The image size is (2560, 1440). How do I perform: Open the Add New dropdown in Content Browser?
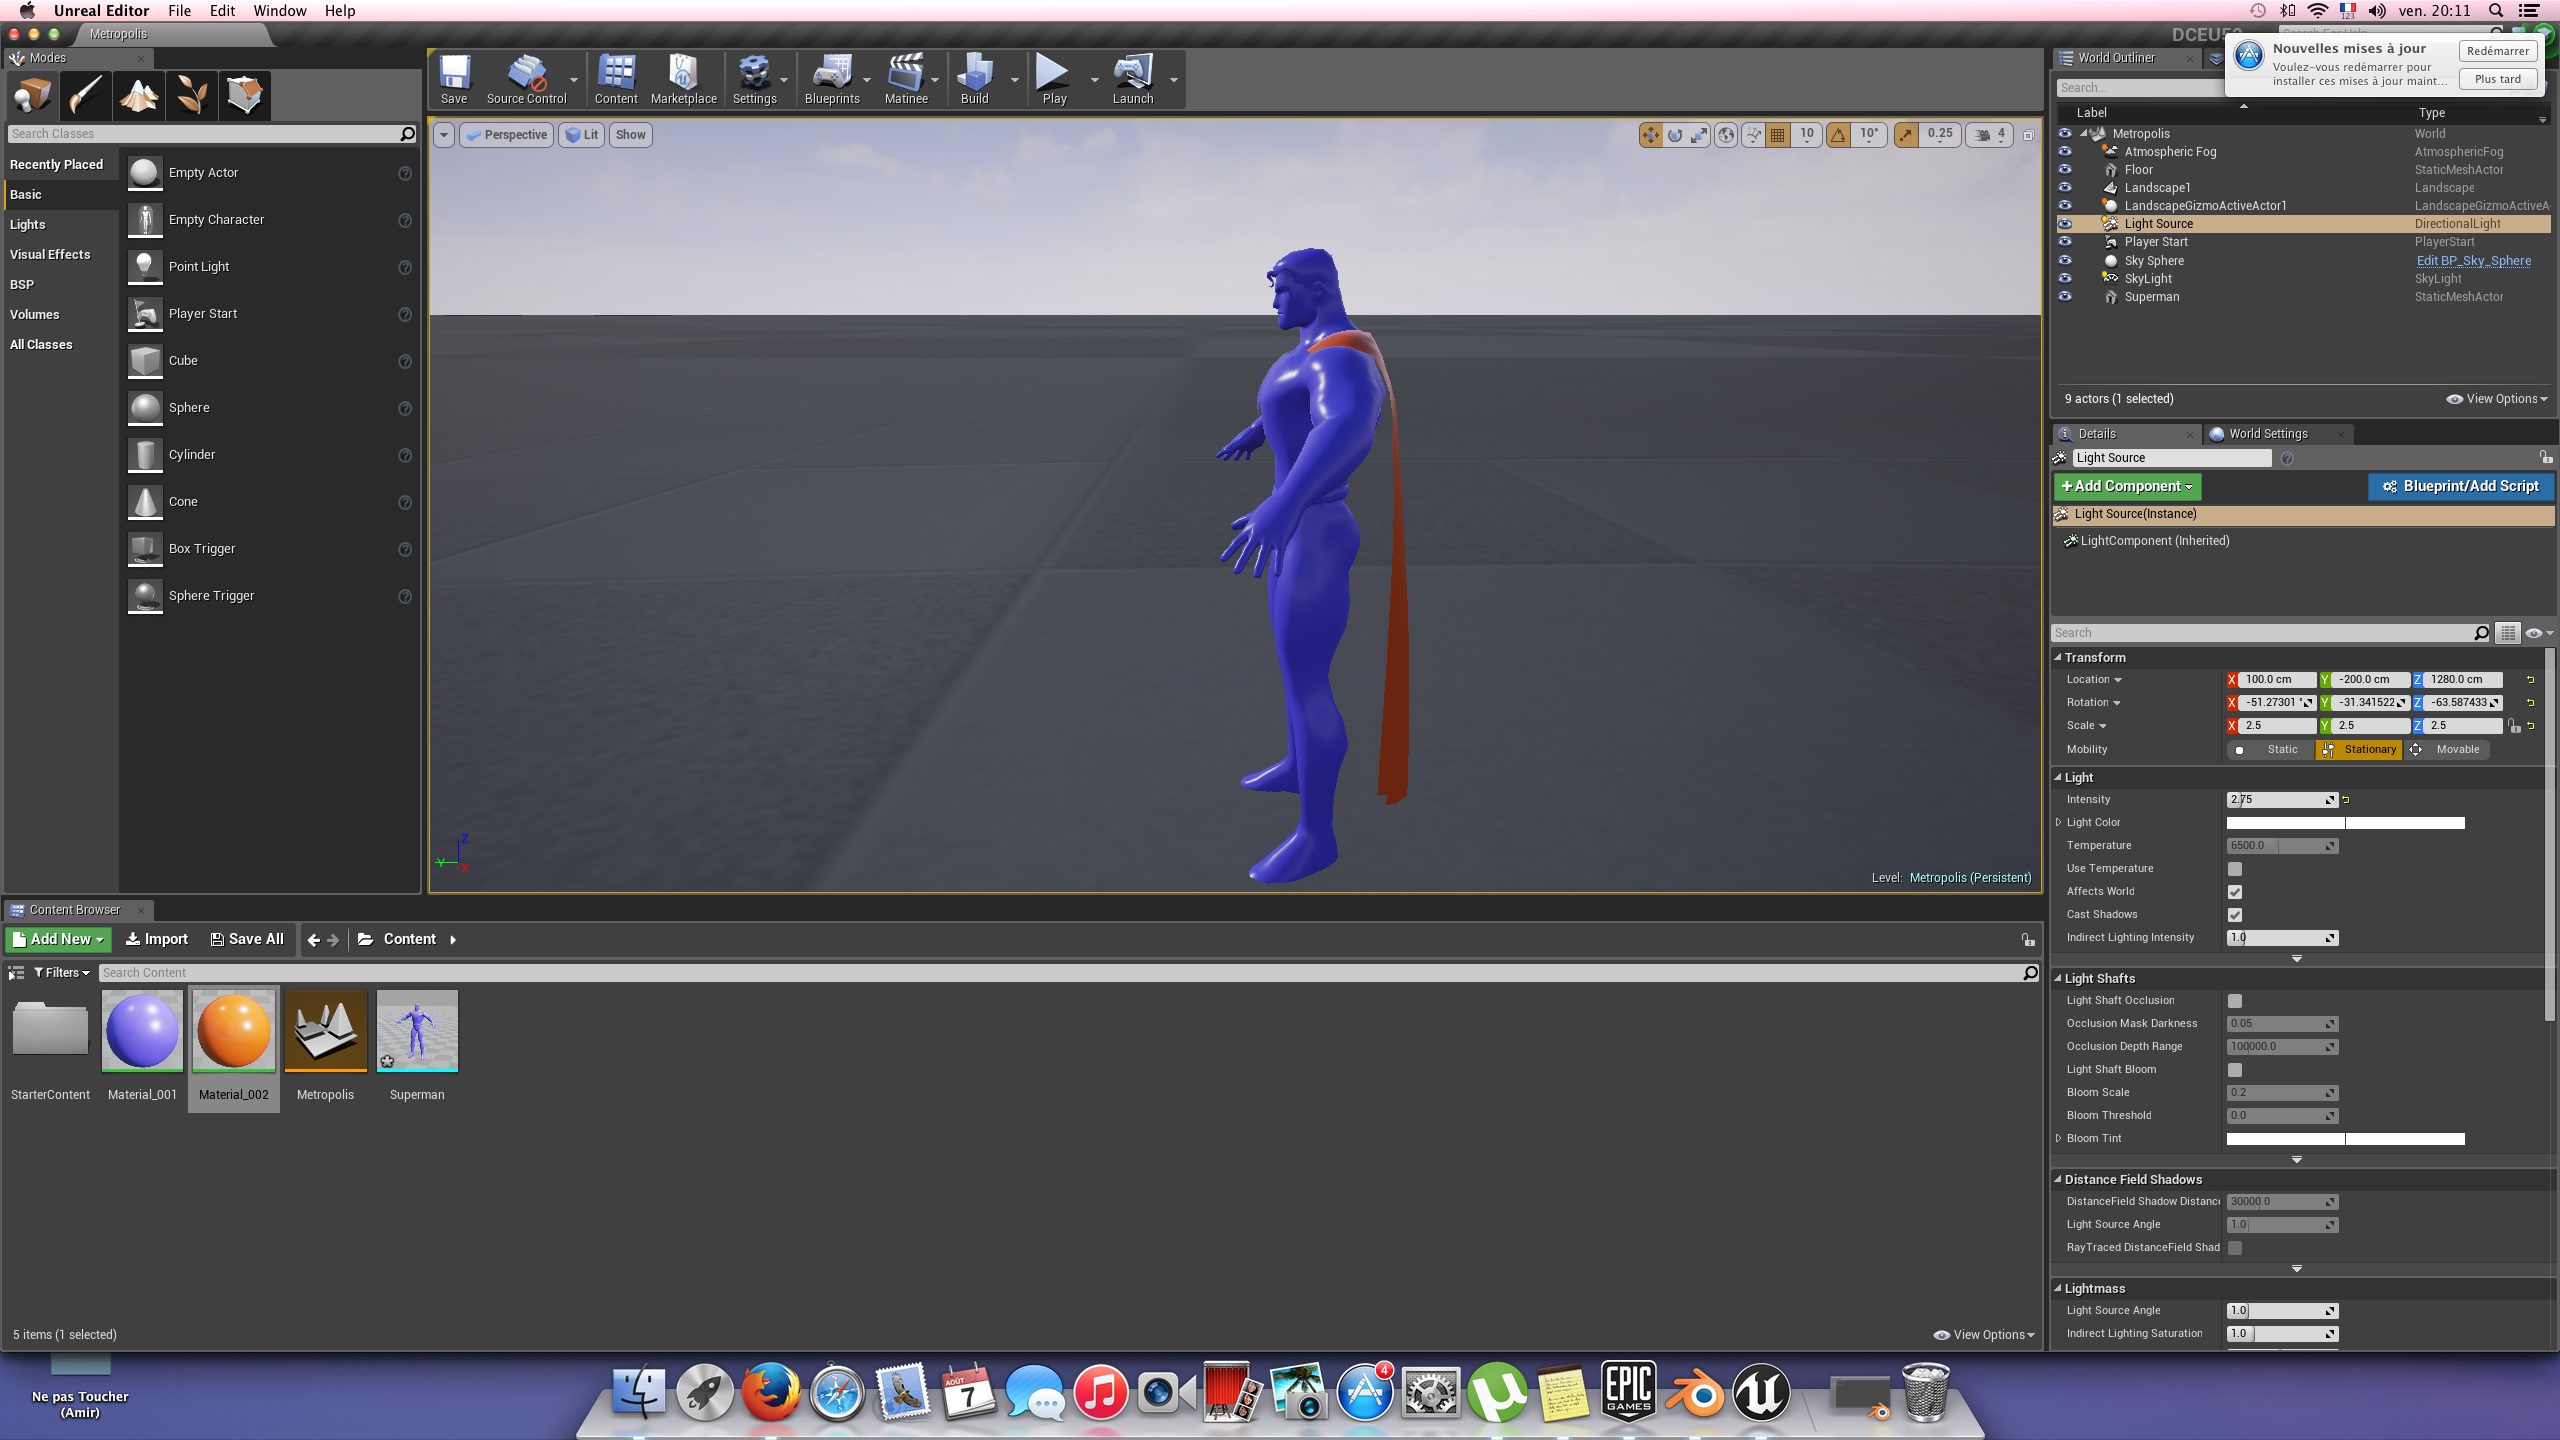(x=58, y=940)
